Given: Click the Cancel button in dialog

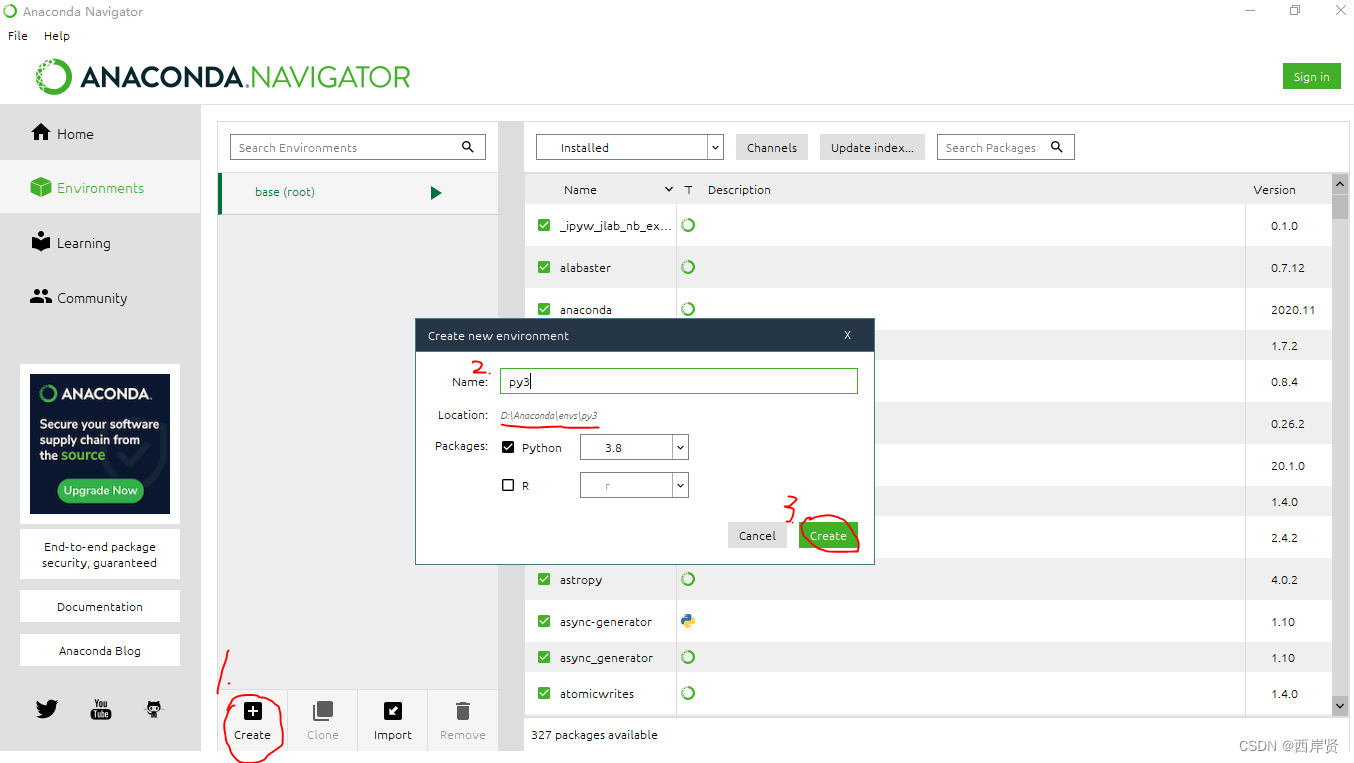Looking at the screenshot, I should pyautogui.click(x=757, y=535).
